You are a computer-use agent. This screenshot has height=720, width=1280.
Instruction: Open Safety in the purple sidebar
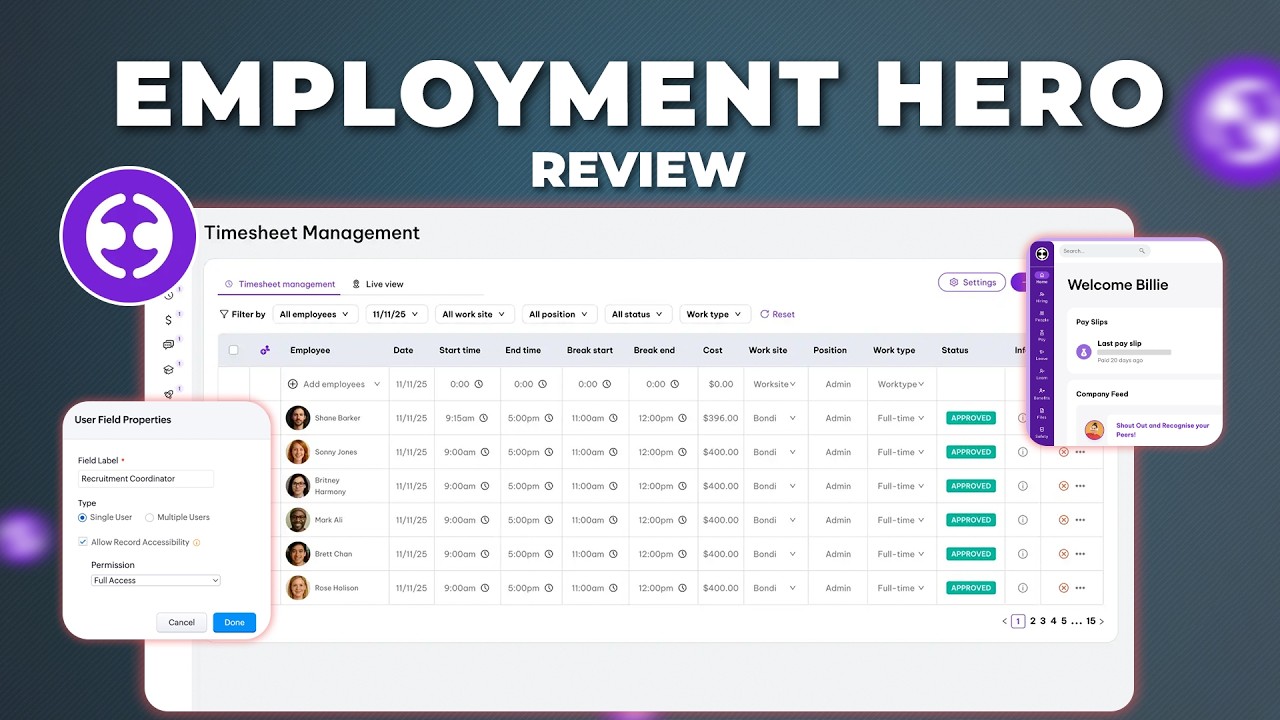(1042, 433)
